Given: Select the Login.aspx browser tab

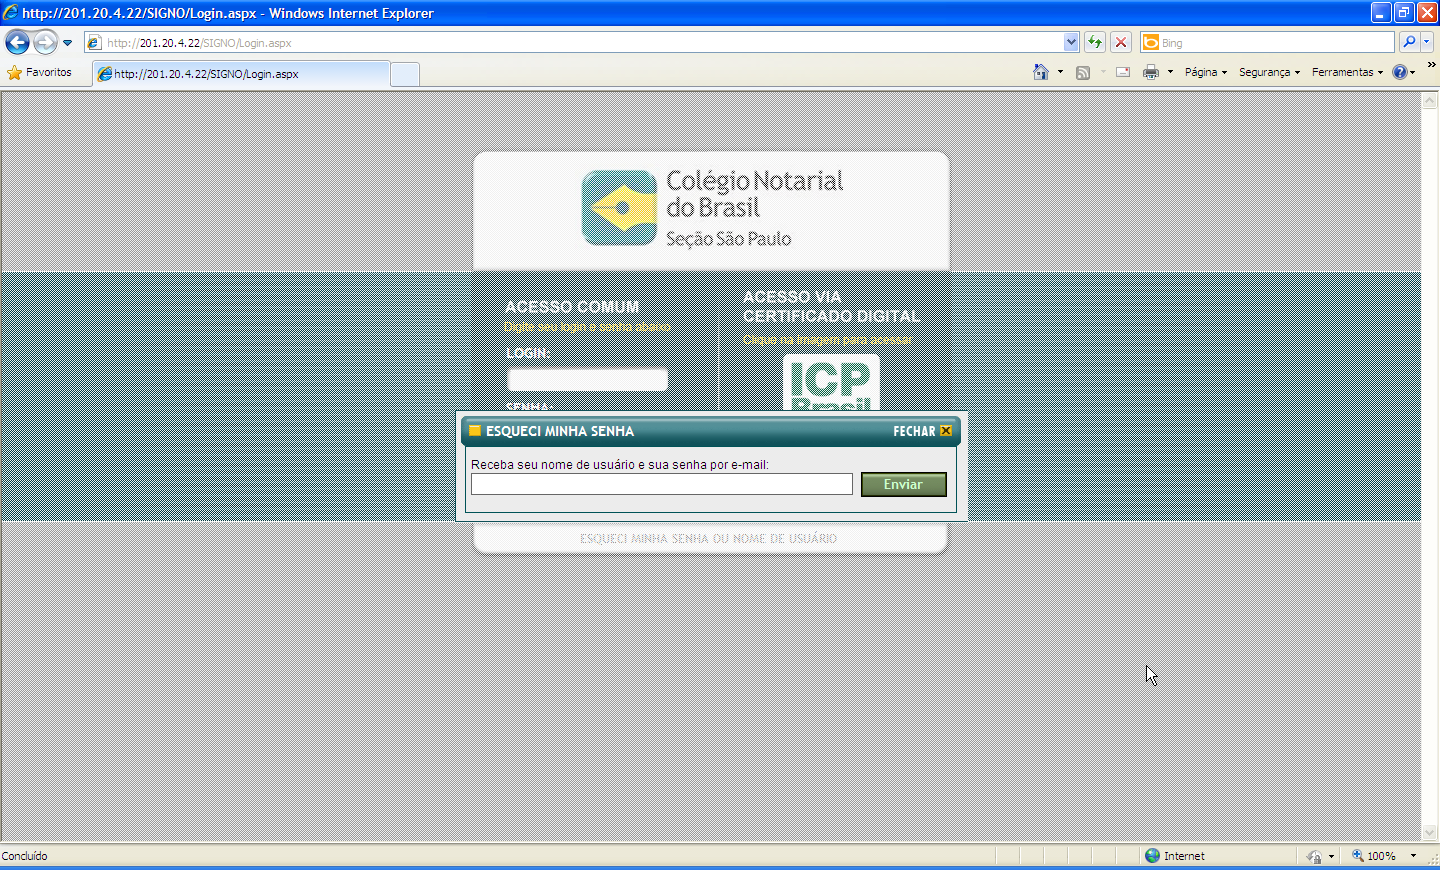Looking at the screenshot, I should (x=240, y=74).
